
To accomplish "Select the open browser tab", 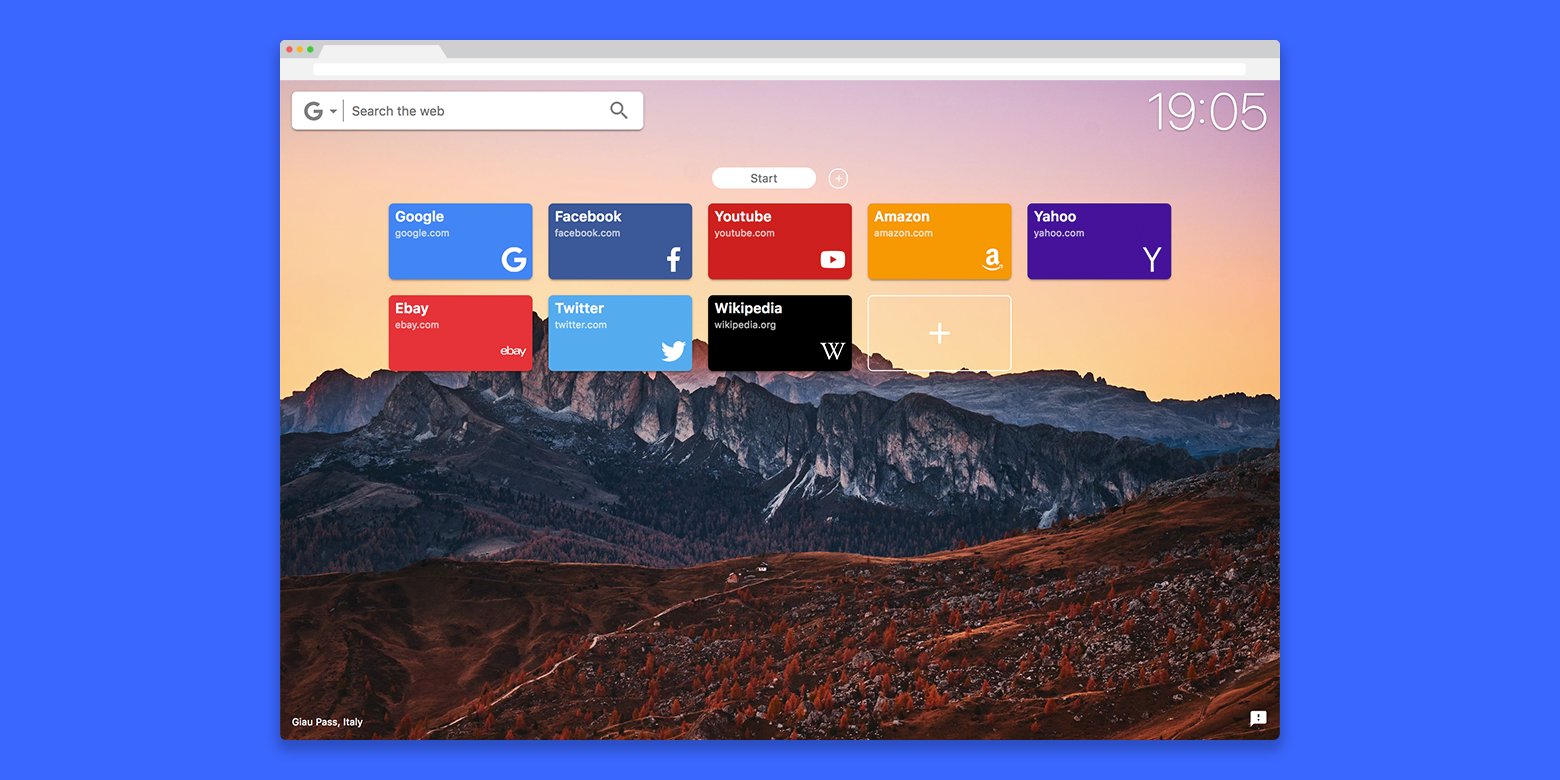I will [x=383, y=51].
